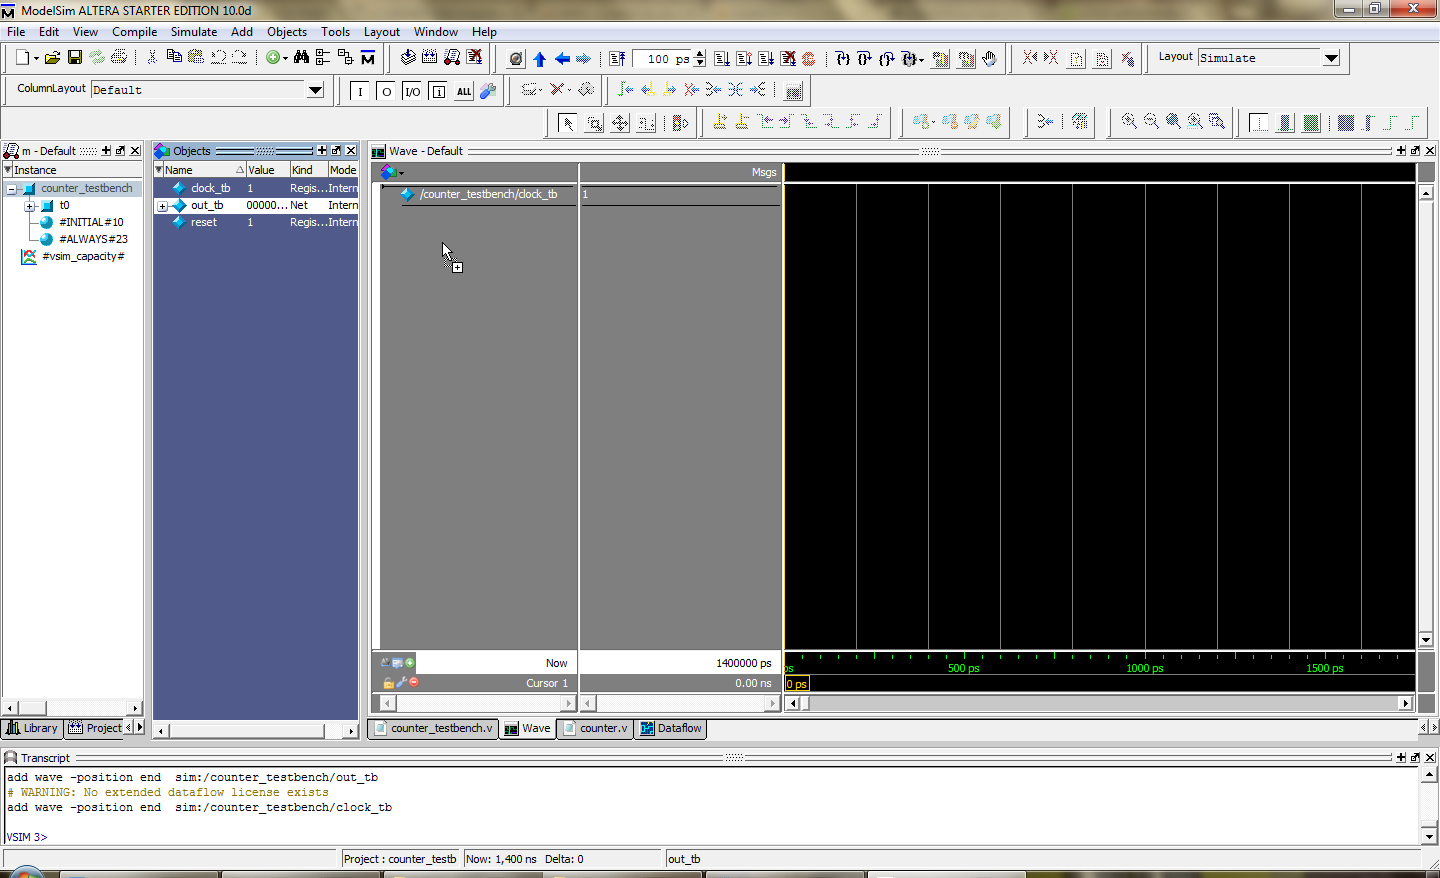This screenshot has height=878, width=1440.
Task: Click the wave pane horizontal scrollbar
Action: tap(1099, 703)
